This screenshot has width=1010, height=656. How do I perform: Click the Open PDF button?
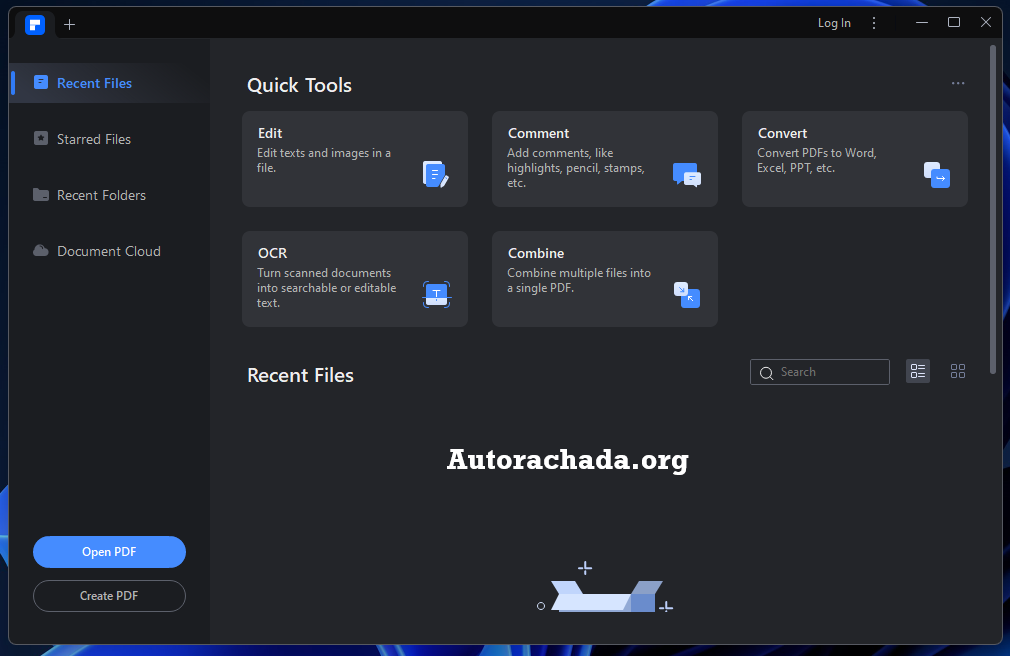(109, 552)
